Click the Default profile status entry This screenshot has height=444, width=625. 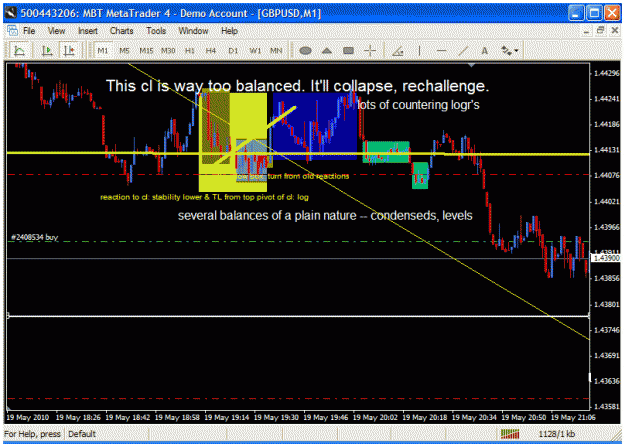tap(82, 434)
